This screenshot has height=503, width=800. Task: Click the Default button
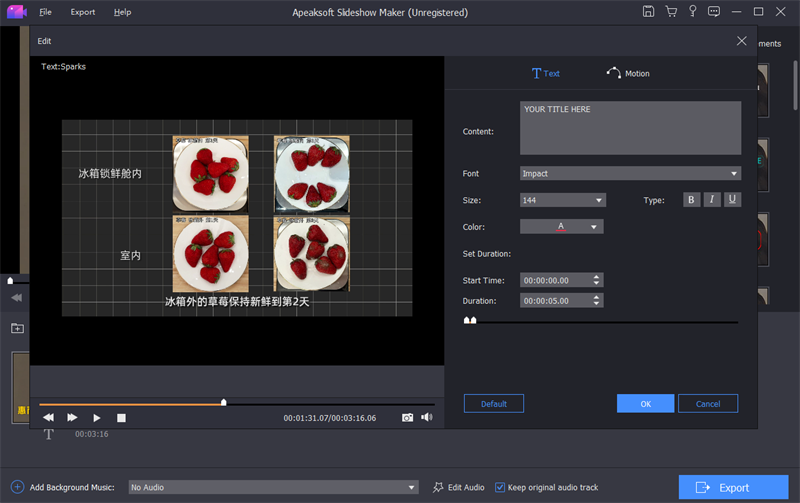[x=493, y=404]
